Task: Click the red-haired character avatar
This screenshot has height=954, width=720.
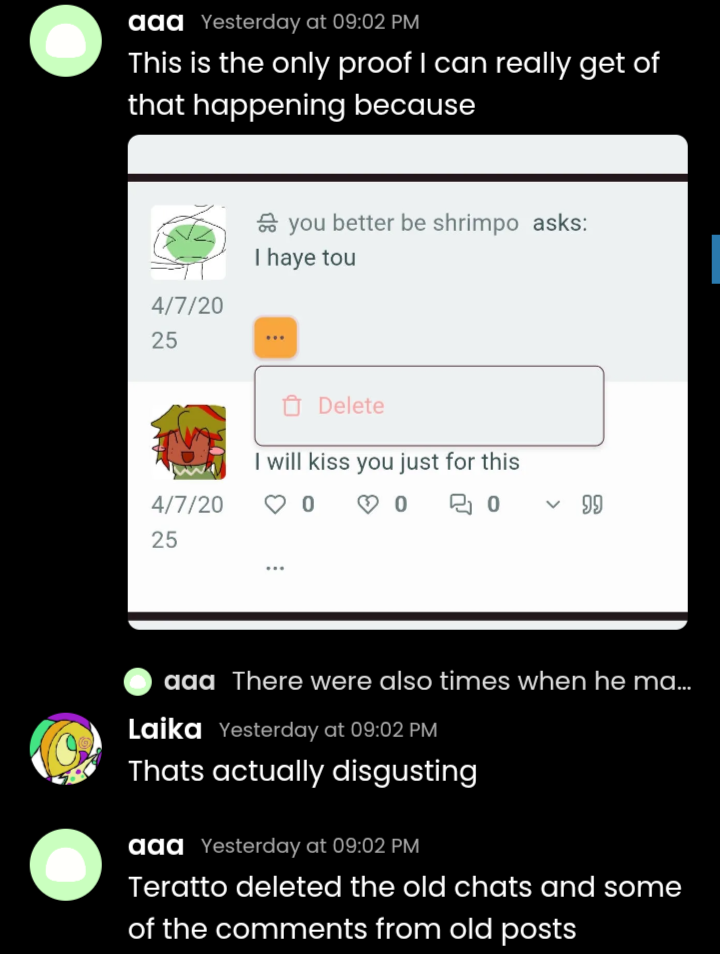Action: click(x=188, y=442)
